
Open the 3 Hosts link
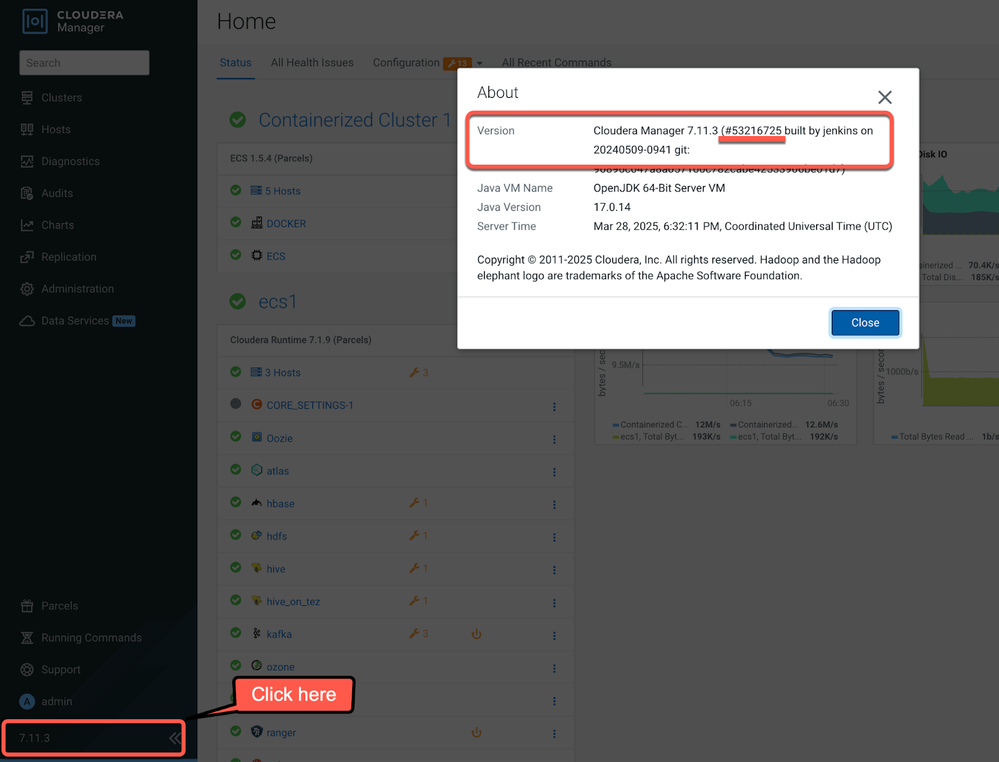(283, 372)
